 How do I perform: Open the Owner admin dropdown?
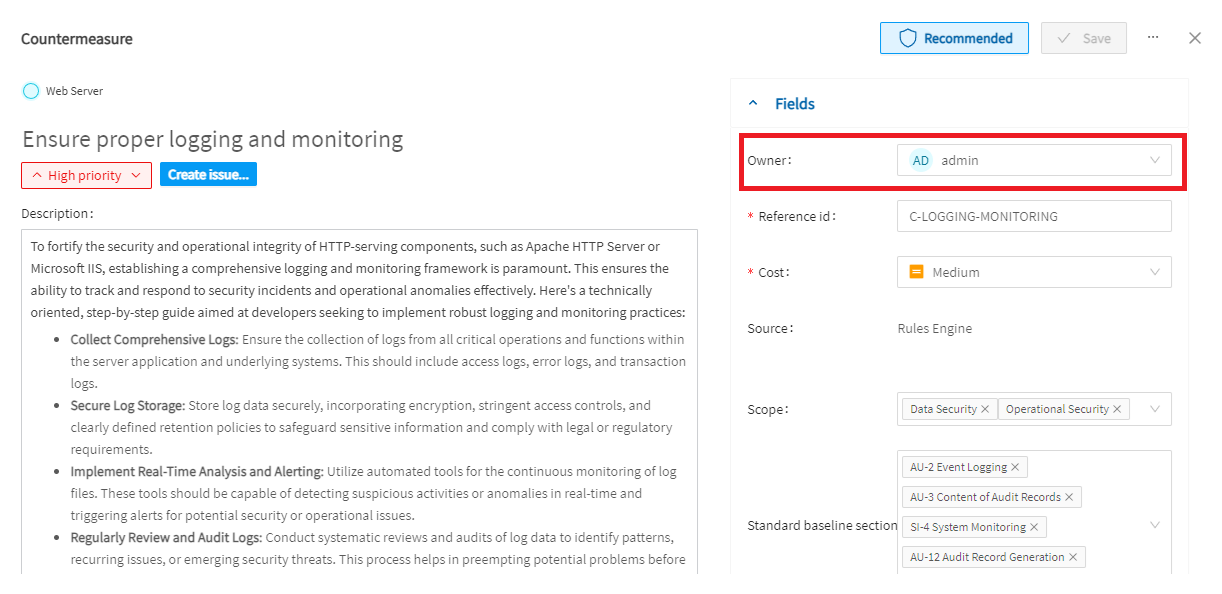pos(1034,160)
